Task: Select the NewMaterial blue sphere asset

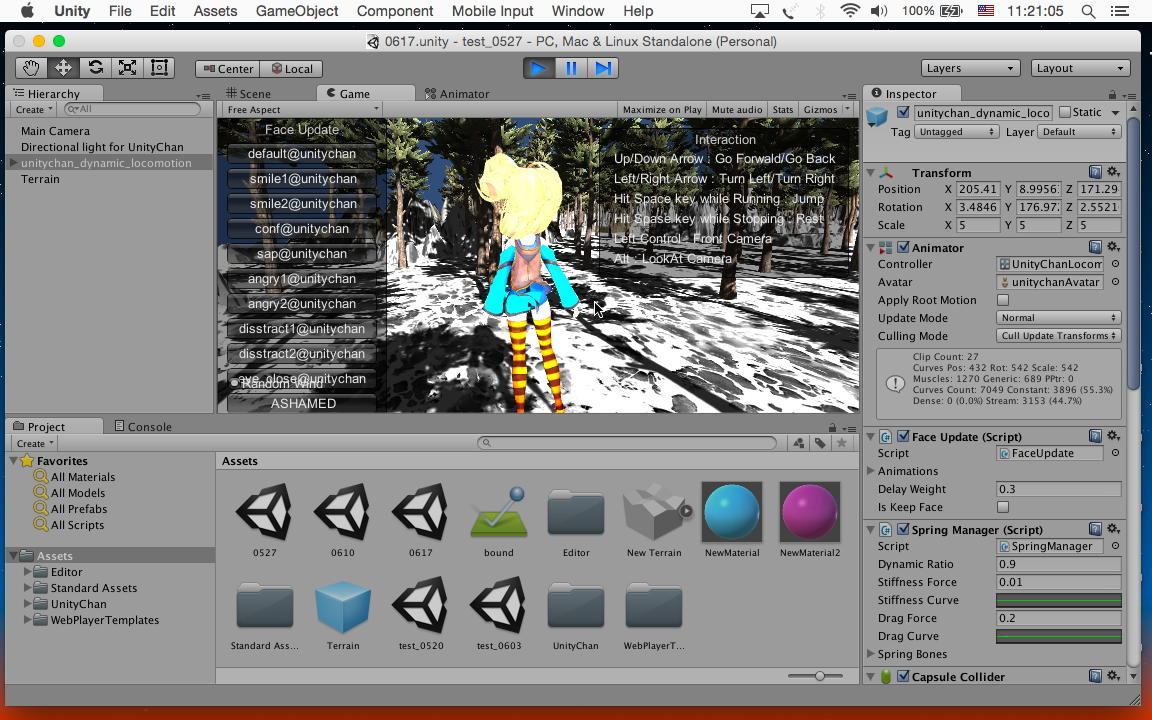Action: tap(732, 511)
